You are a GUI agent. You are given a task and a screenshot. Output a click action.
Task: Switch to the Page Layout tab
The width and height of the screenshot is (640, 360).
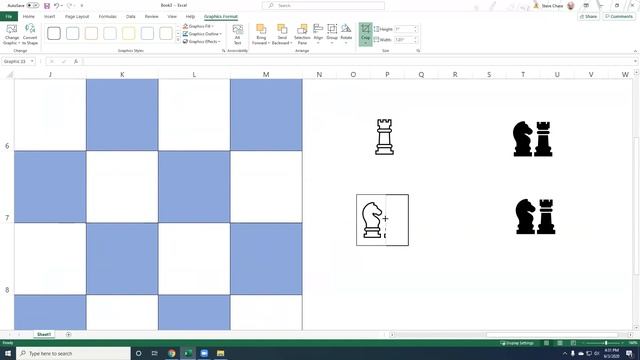point(77,16)
